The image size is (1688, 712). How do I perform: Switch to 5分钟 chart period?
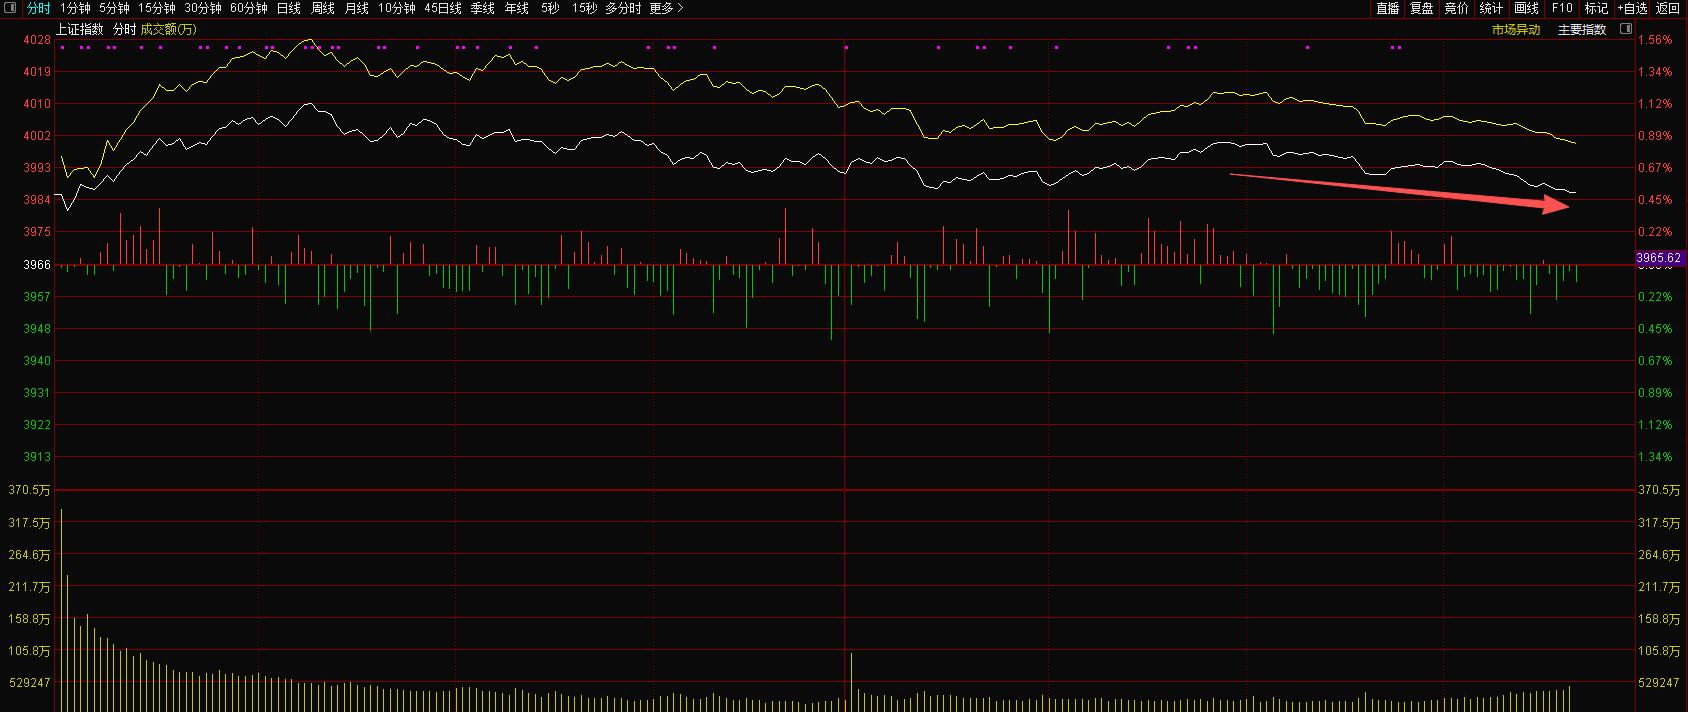[114, 8]
